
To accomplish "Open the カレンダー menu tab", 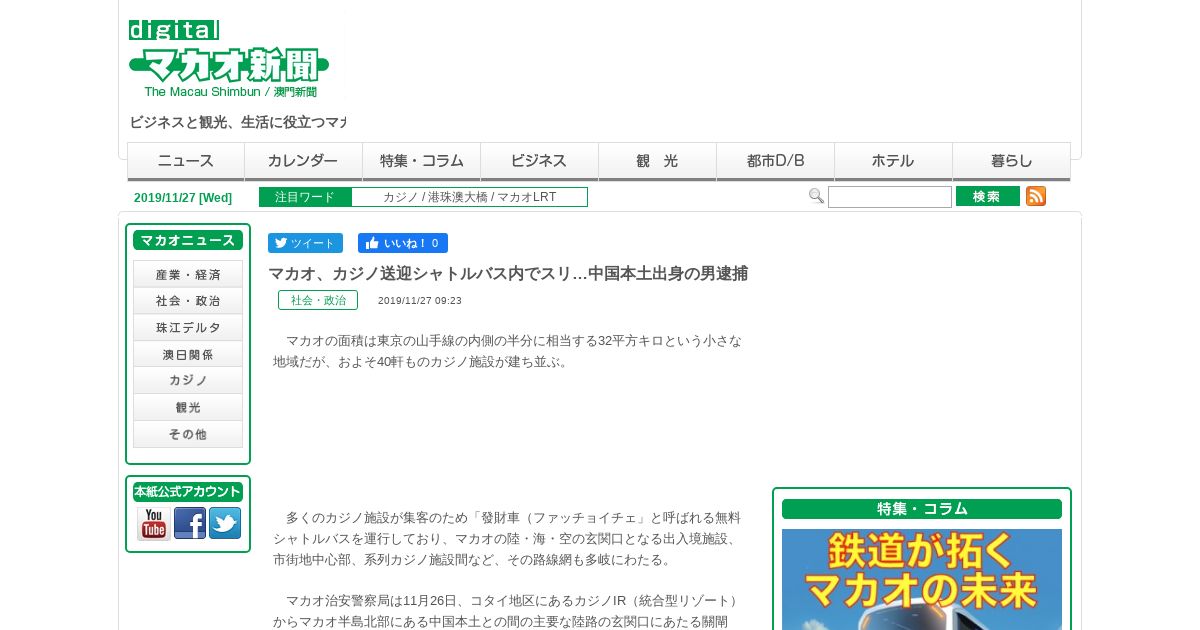I will pos(304,161).
